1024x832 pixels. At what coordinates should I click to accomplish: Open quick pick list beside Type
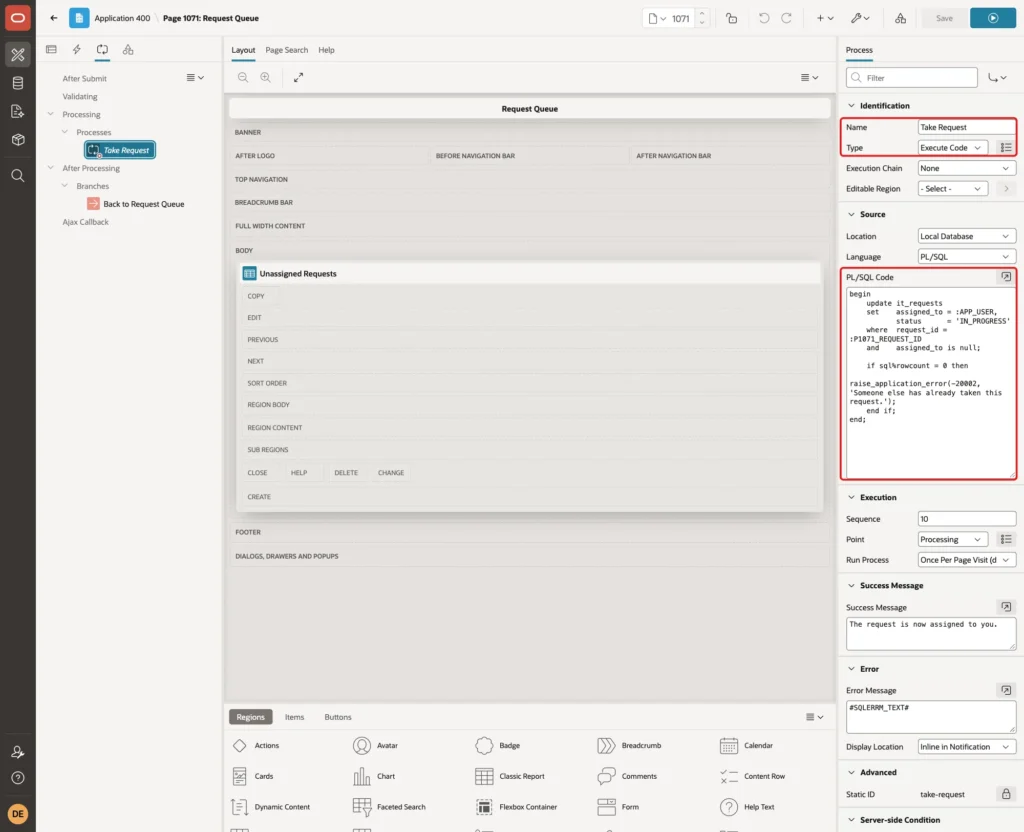point(1006,148)
